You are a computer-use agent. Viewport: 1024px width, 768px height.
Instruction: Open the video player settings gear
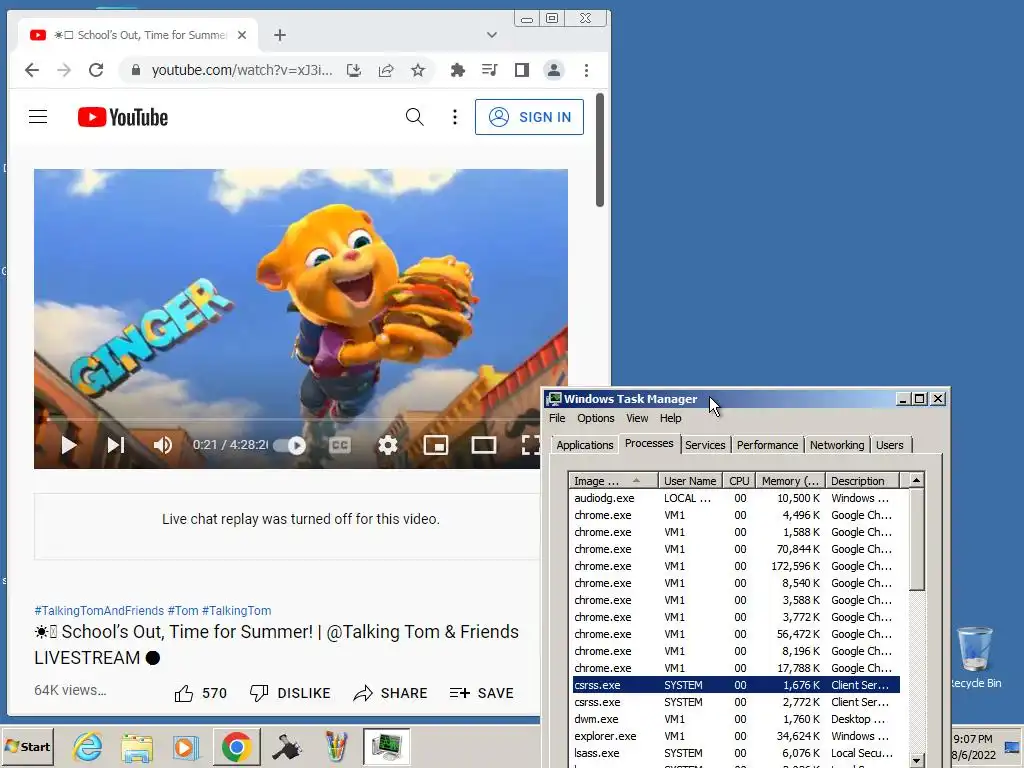[388, 445]
